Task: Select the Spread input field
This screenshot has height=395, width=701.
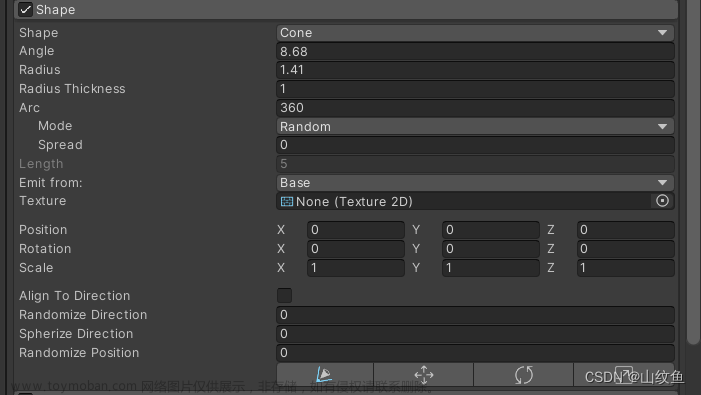Action: tap(475, 145)
